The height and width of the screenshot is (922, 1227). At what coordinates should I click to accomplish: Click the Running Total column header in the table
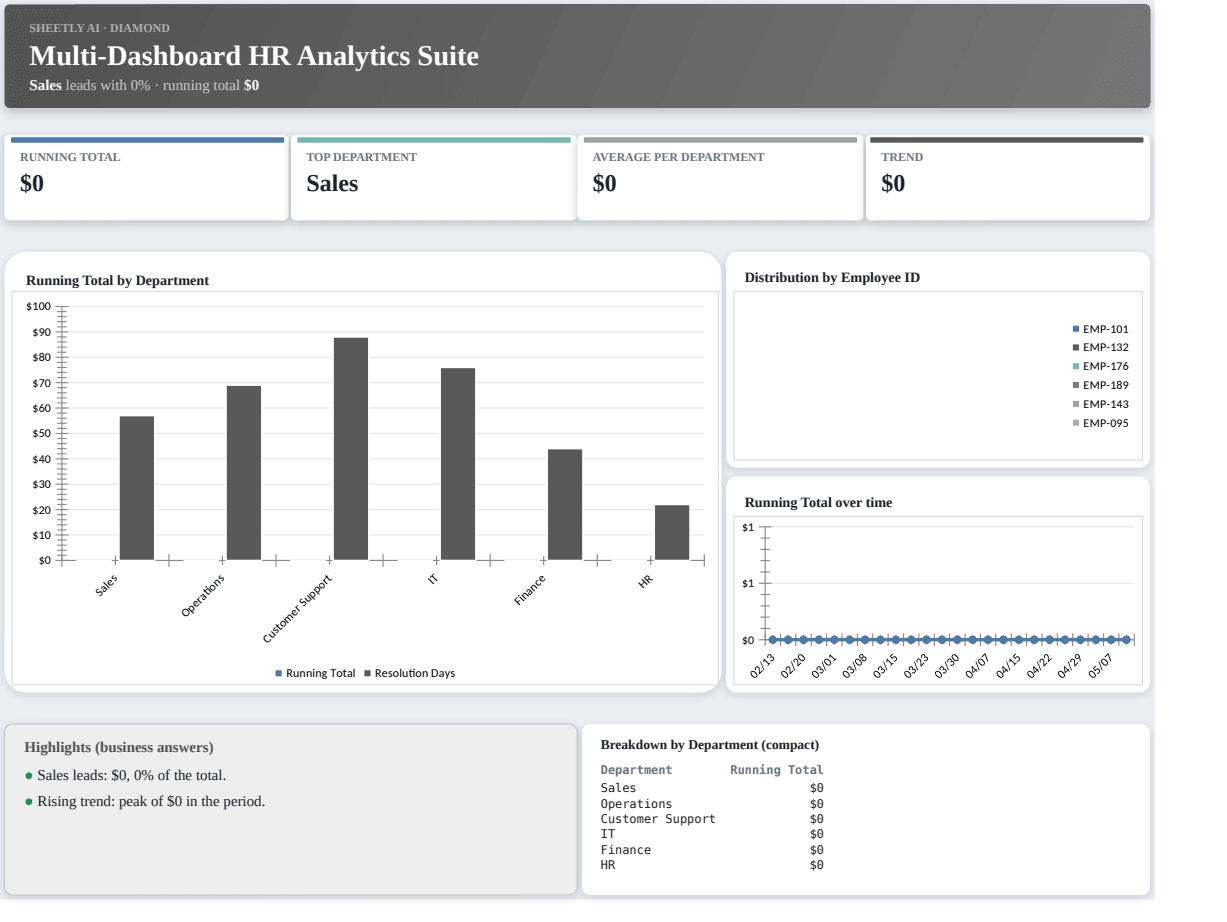click(777, 770)
